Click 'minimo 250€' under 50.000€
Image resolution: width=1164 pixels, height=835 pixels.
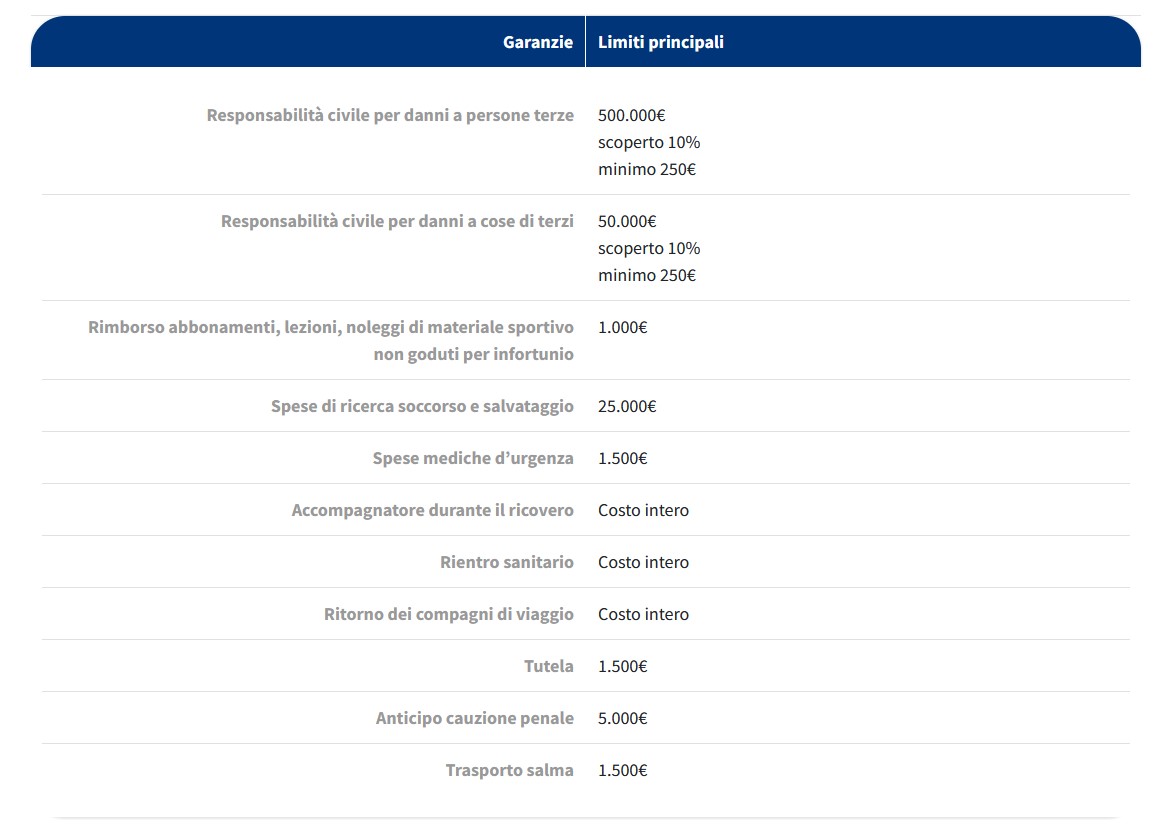tap(647, 275)
